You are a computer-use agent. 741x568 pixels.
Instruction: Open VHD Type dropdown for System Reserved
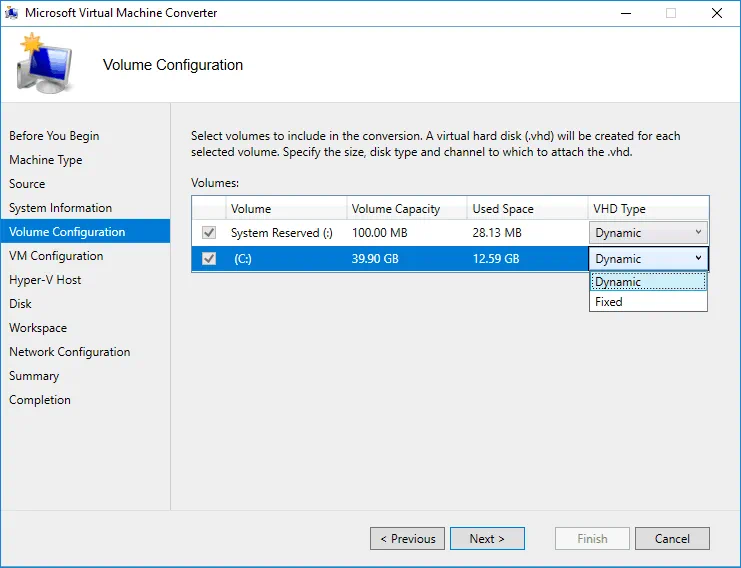[x=648, y=233]
